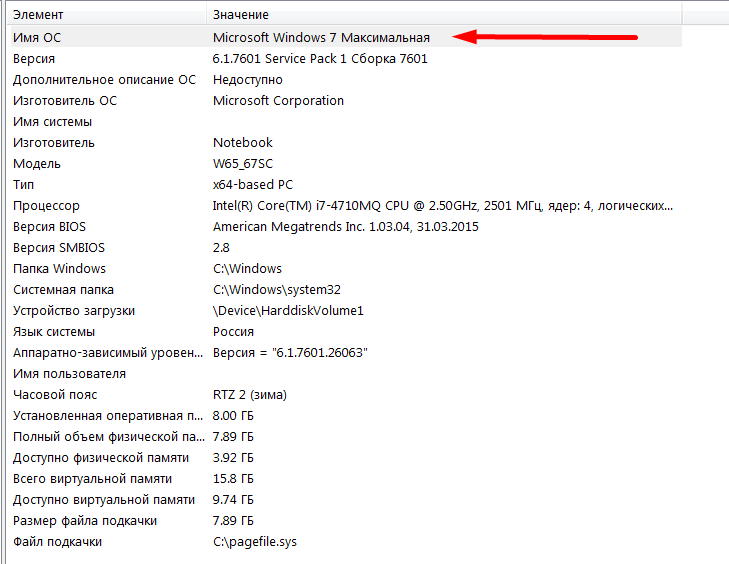Viewport: 729px width, 564px height.
Task: Select the "Версия SMBIOS" row
Action: pos(59,247)
